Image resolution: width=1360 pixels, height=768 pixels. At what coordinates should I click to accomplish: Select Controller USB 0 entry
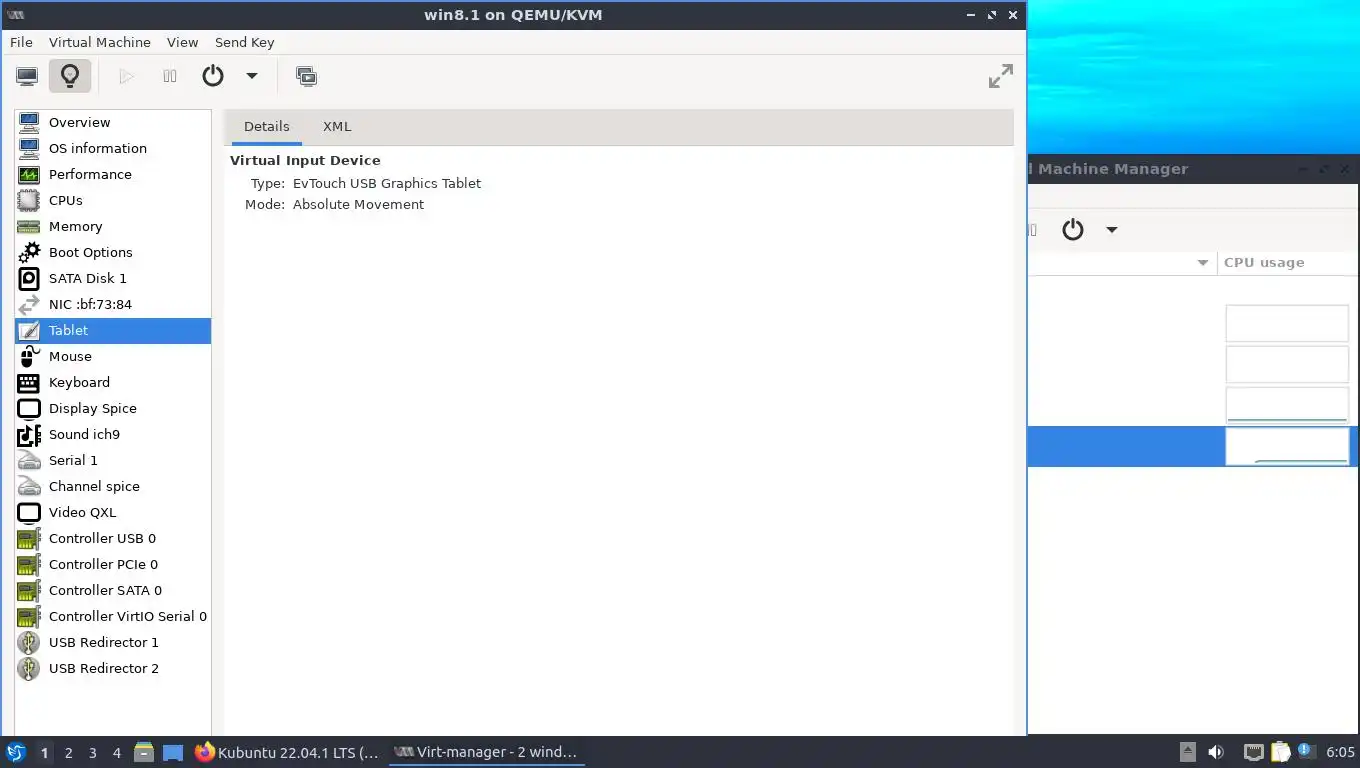[x=113, y=538]
